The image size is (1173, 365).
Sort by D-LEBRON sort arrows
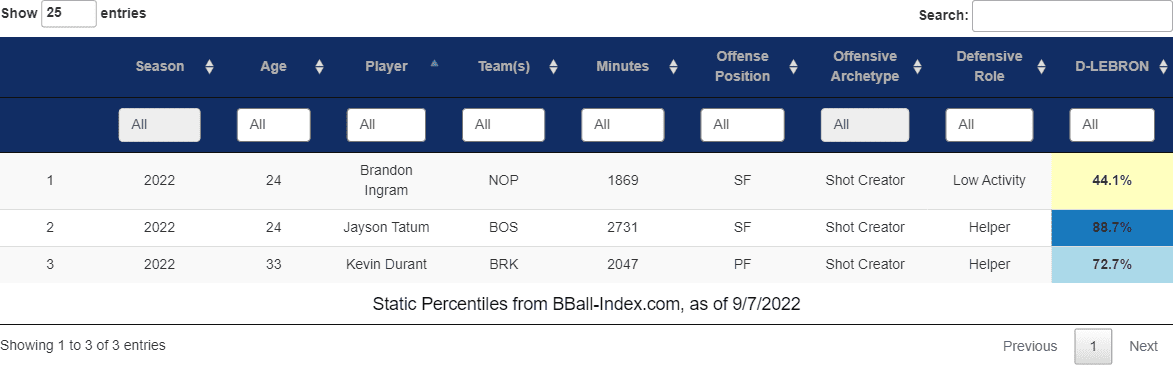click(1163, 67)
